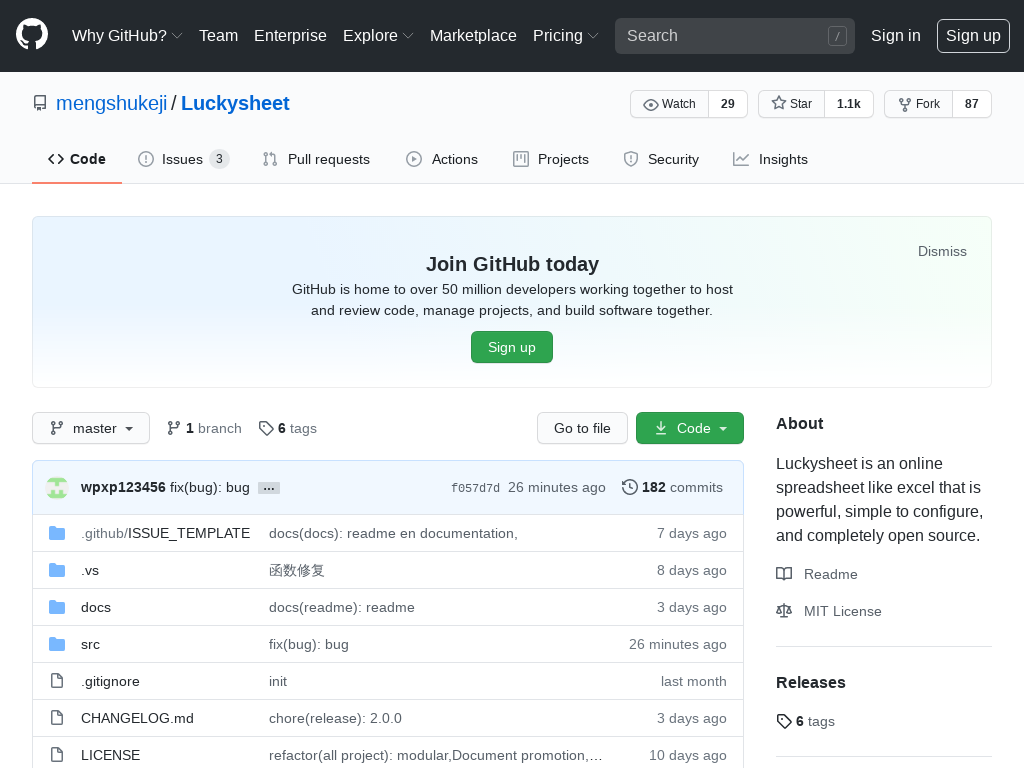The height and width of the screenshot is (768, 1024).
Task: Focus the Search input field
Action: 735,36
